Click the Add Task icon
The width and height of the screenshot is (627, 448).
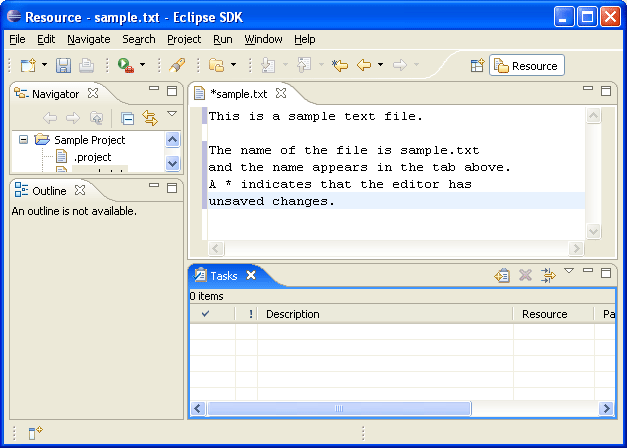pos(502,276)
